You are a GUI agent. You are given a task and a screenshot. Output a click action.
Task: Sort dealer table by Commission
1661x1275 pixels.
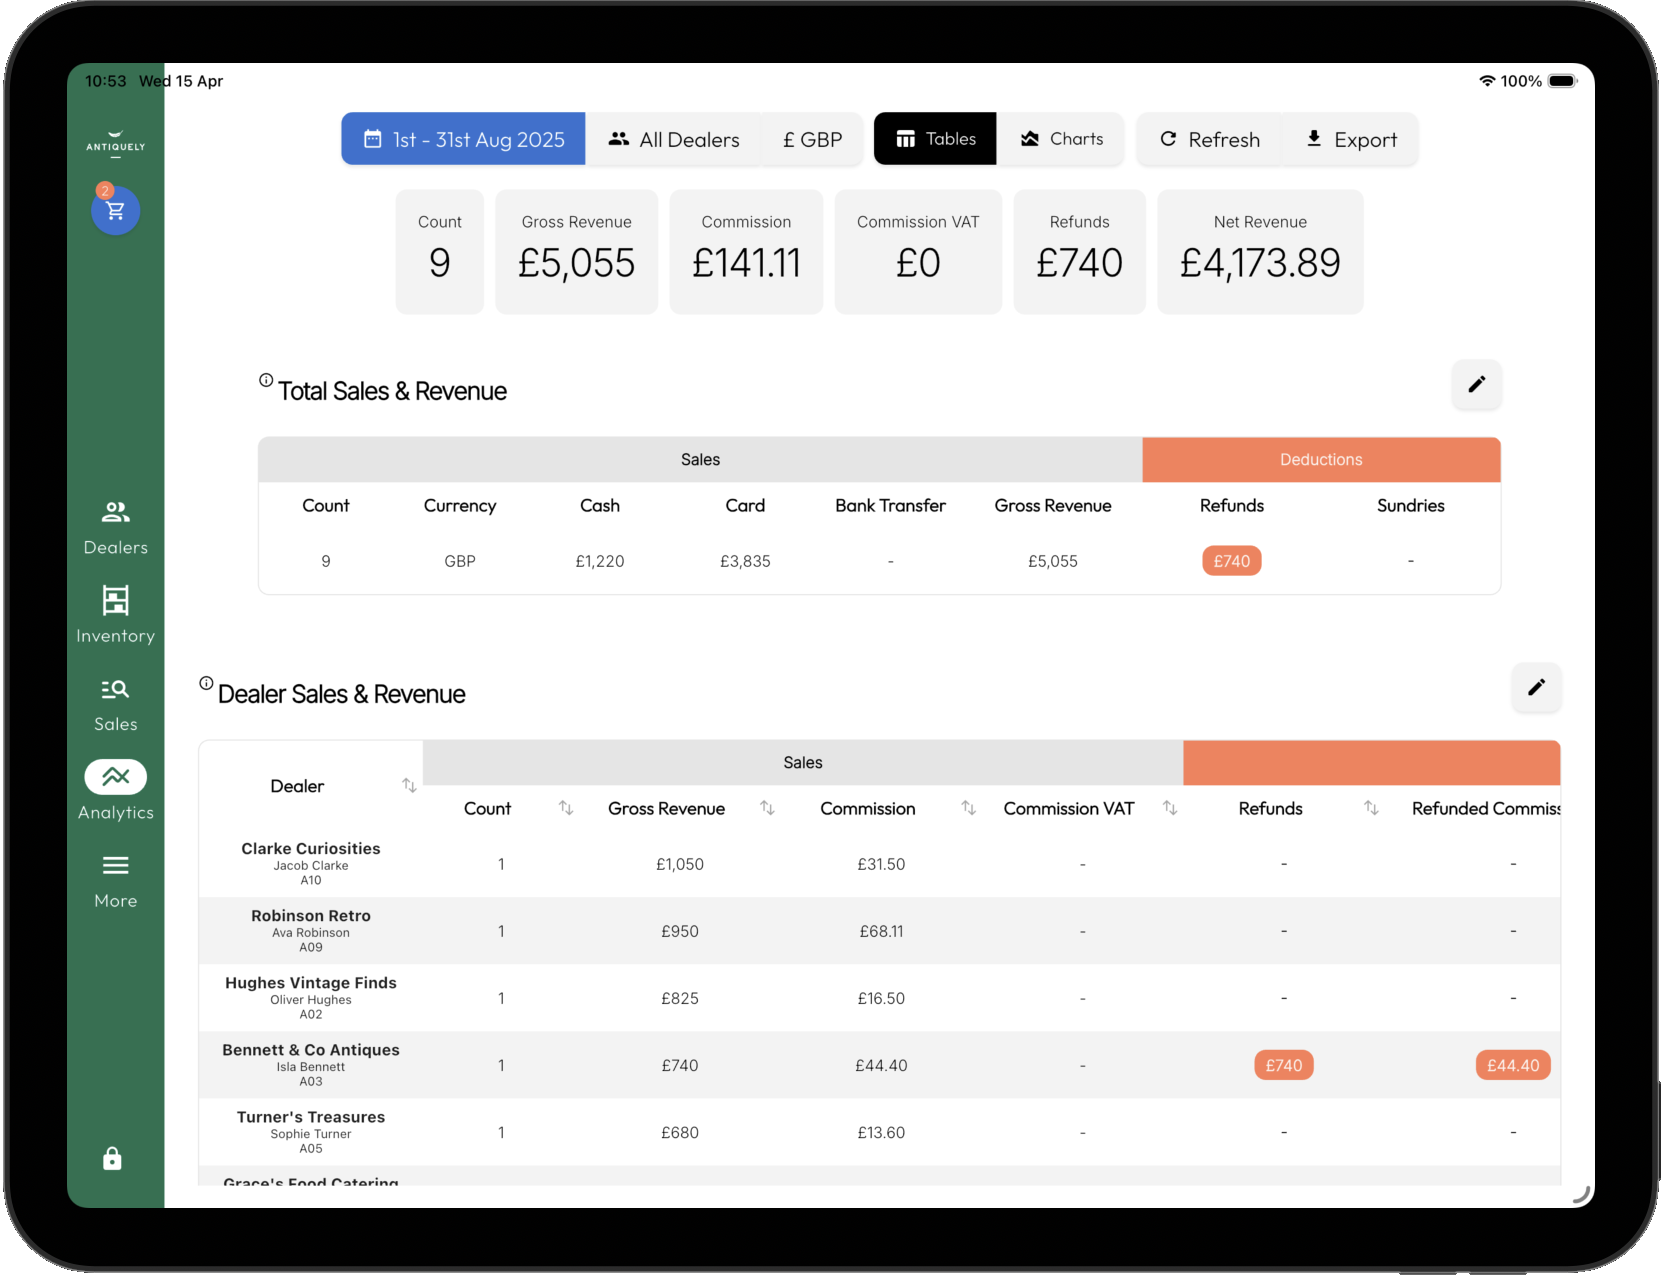coord(969,808)
